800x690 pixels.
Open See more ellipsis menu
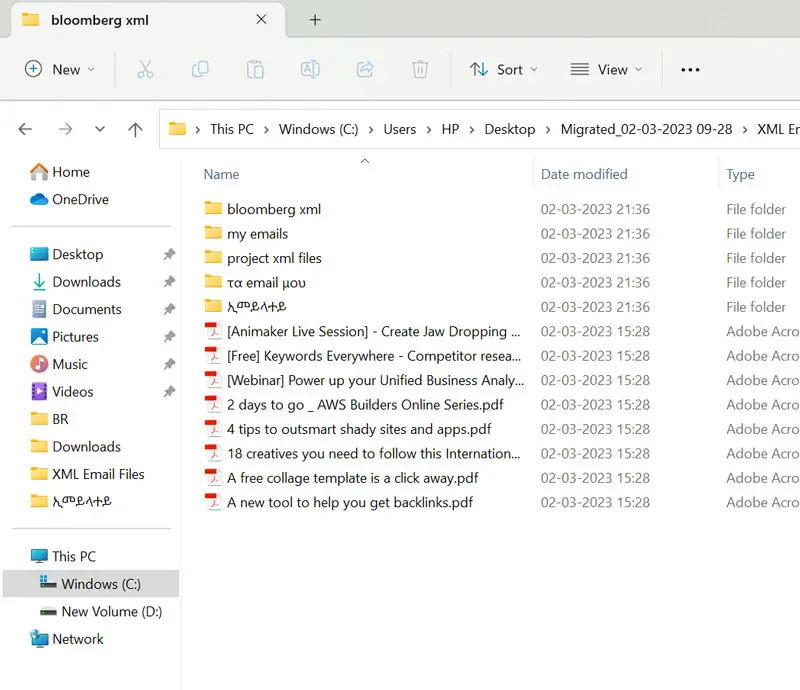690,69
